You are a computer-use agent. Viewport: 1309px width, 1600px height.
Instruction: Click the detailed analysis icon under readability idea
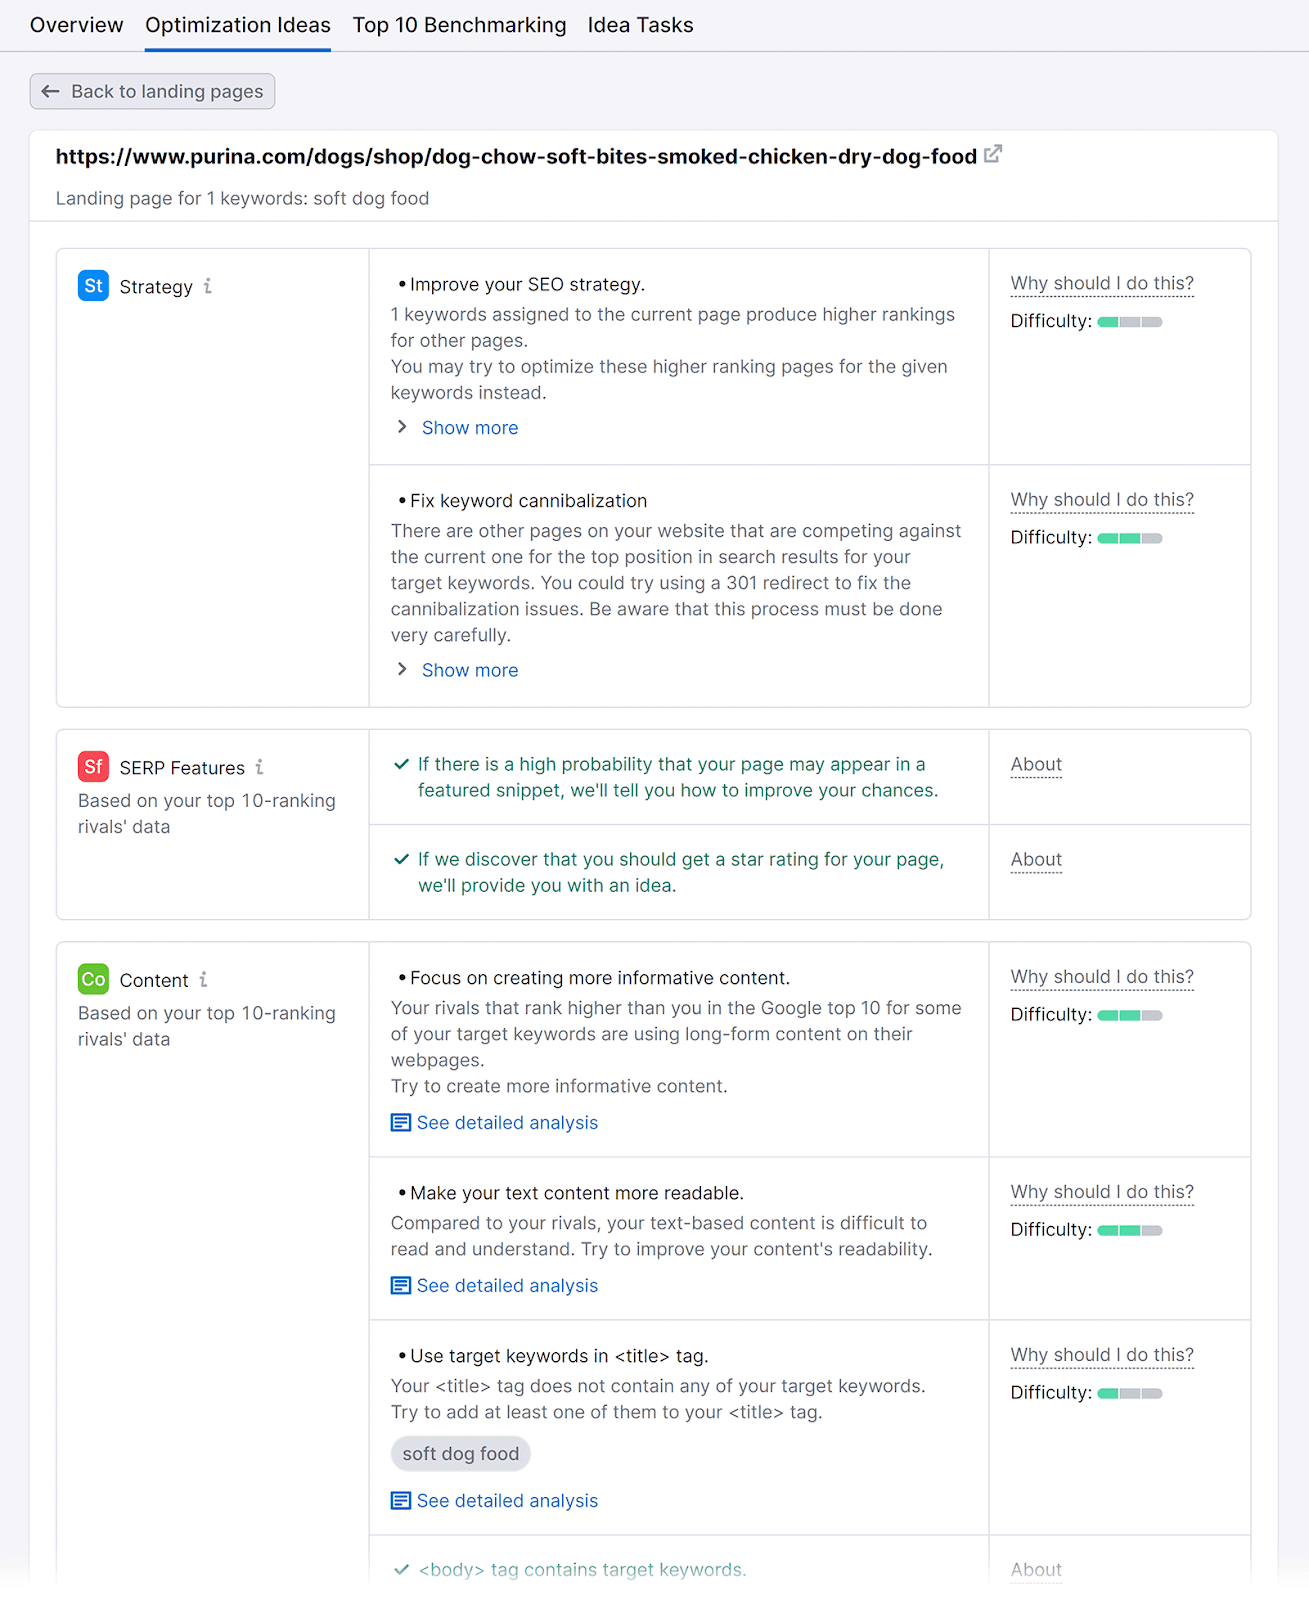click(x=400, y=1285)
